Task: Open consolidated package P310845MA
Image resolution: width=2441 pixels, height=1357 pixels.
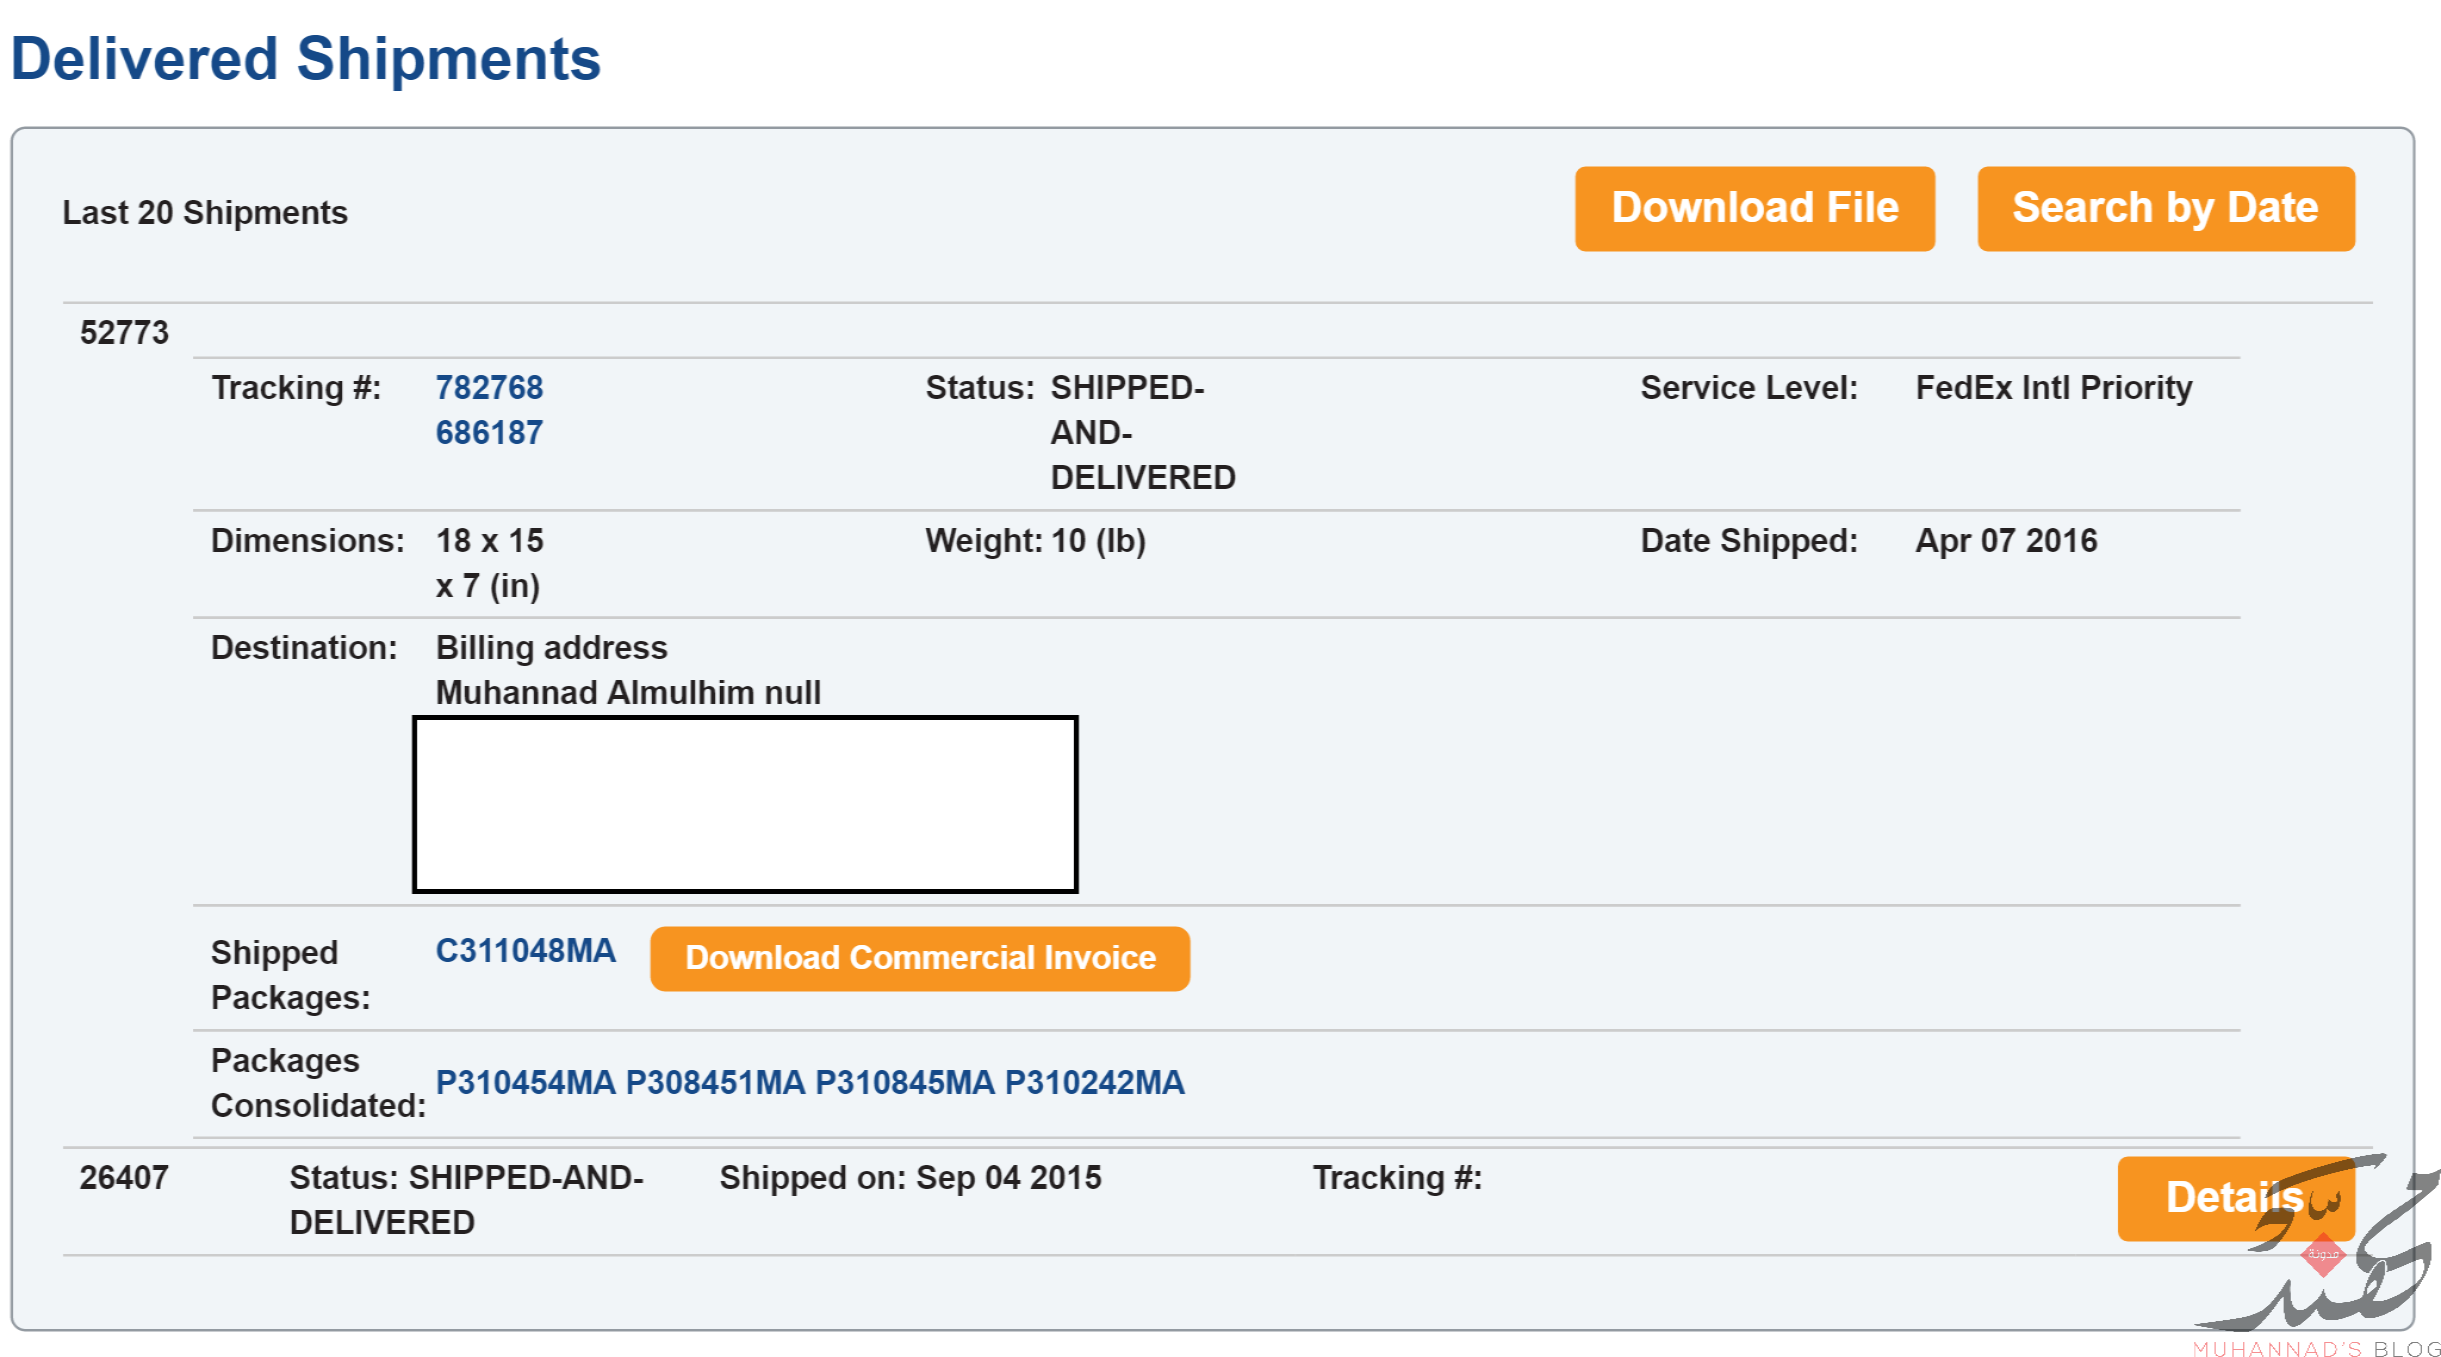Action: [905, 1082]
